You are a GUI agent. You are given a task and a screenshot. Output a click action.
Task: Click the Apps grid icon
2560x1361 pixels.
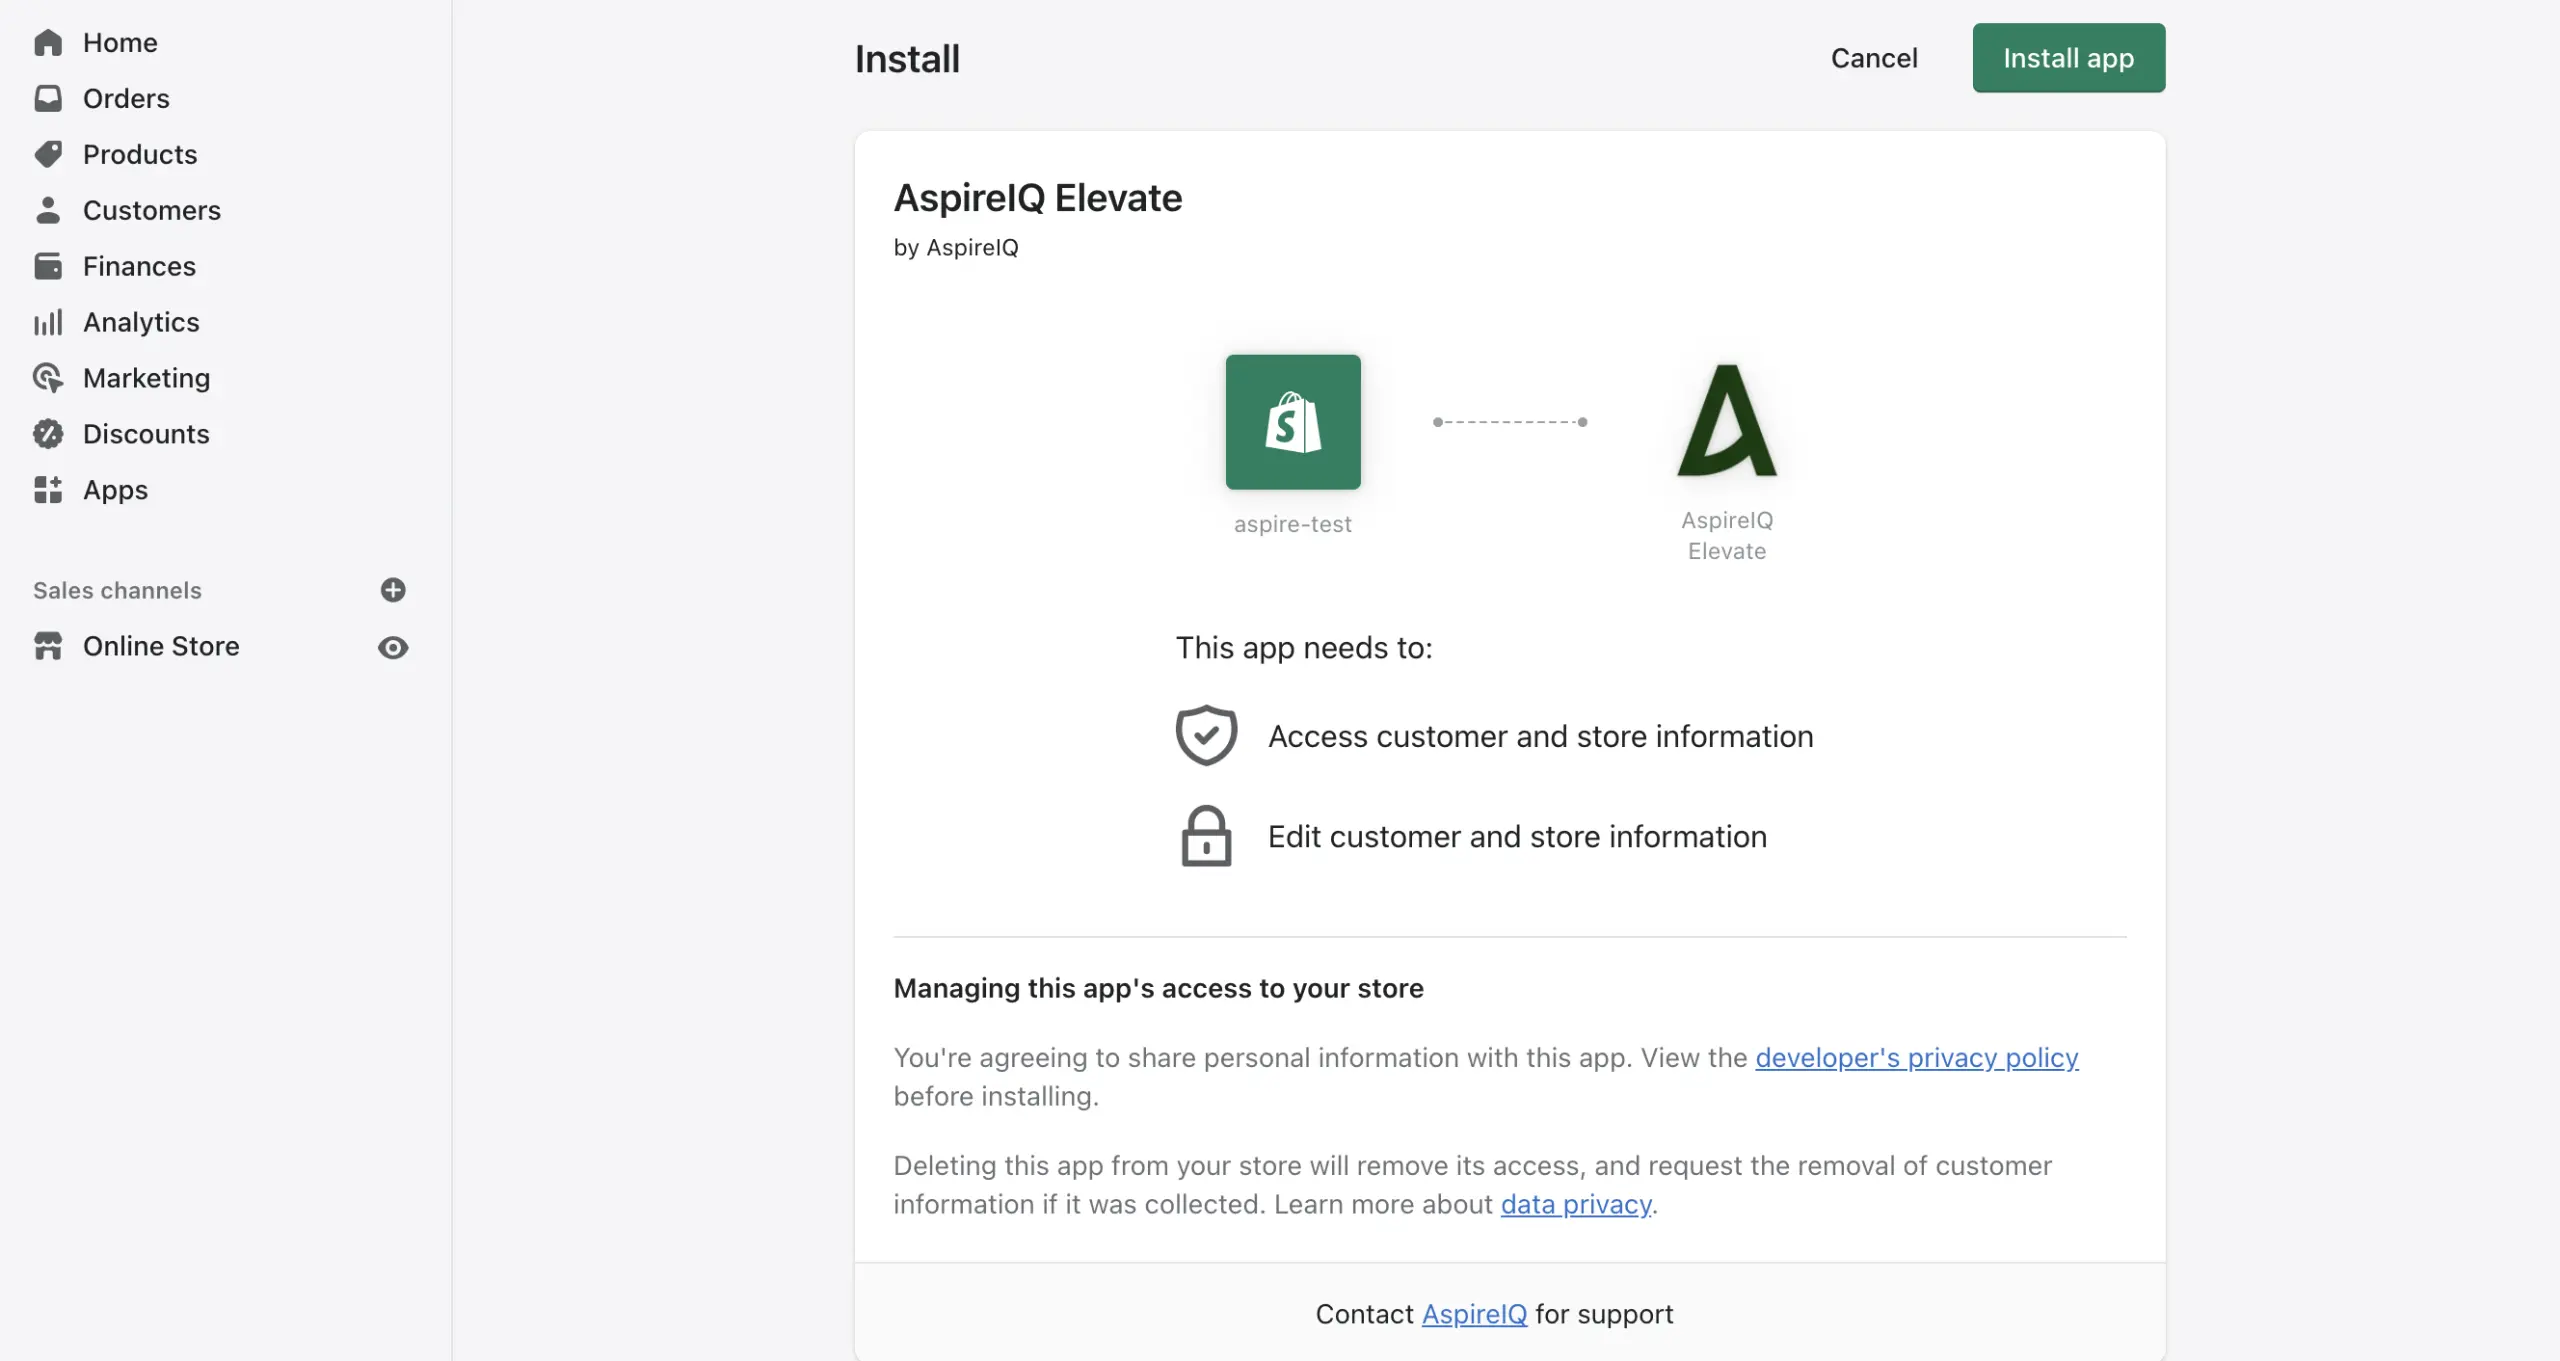(47, 490)
